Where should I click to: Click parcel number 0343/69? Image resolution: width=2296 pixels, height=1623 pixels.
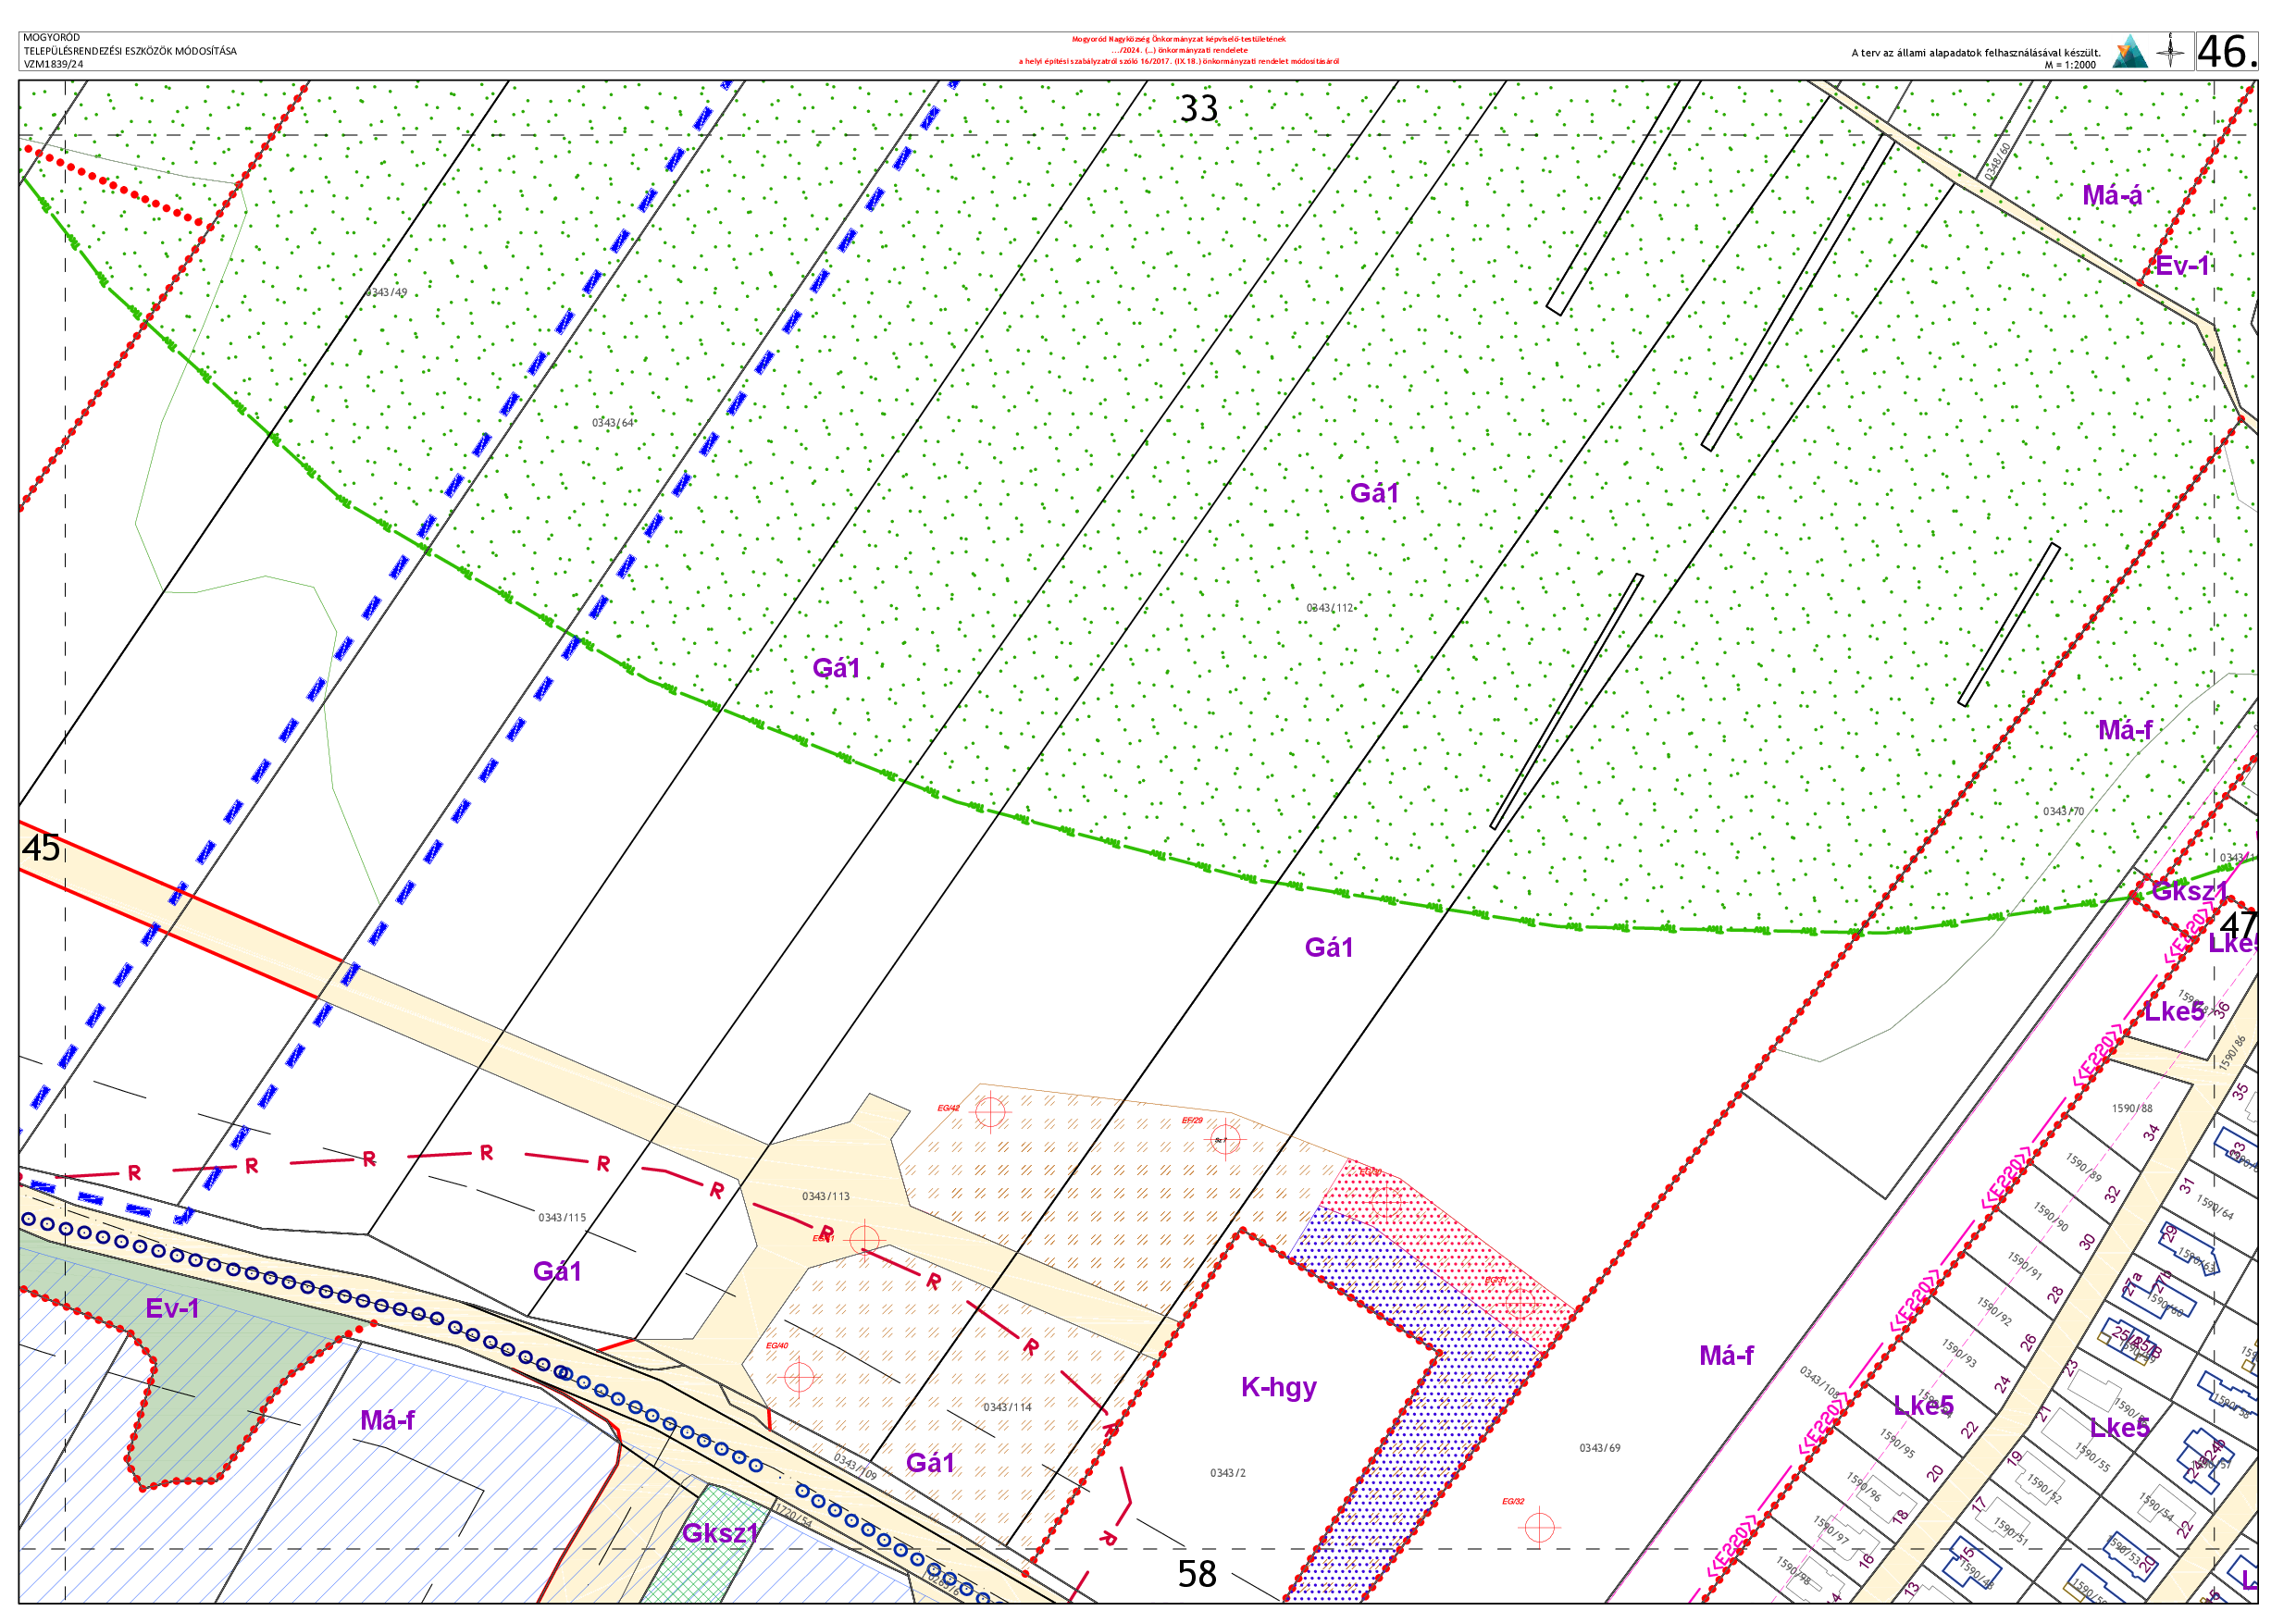[x=1599, y=1448]
